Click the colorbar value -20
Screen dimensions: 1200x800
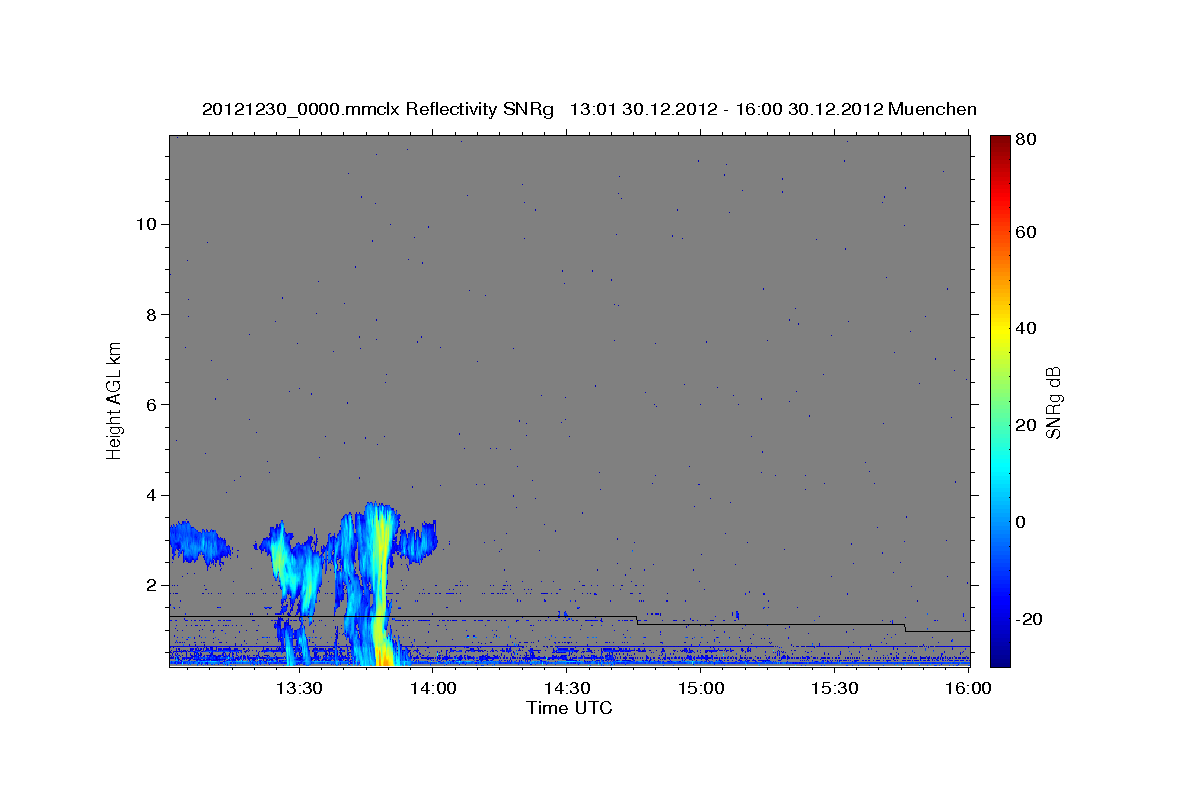[x=1028, y=619]
